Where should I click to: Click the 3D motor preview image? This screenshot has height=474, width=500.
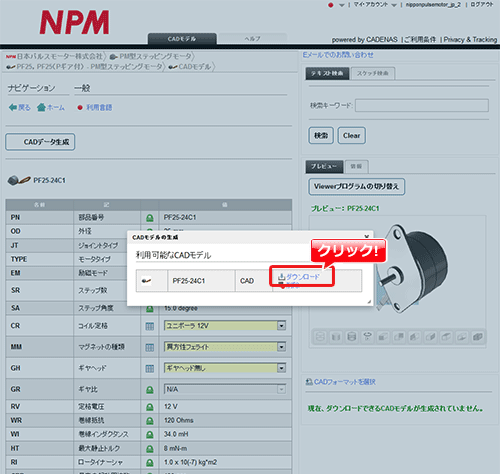(x=412, y=268)
